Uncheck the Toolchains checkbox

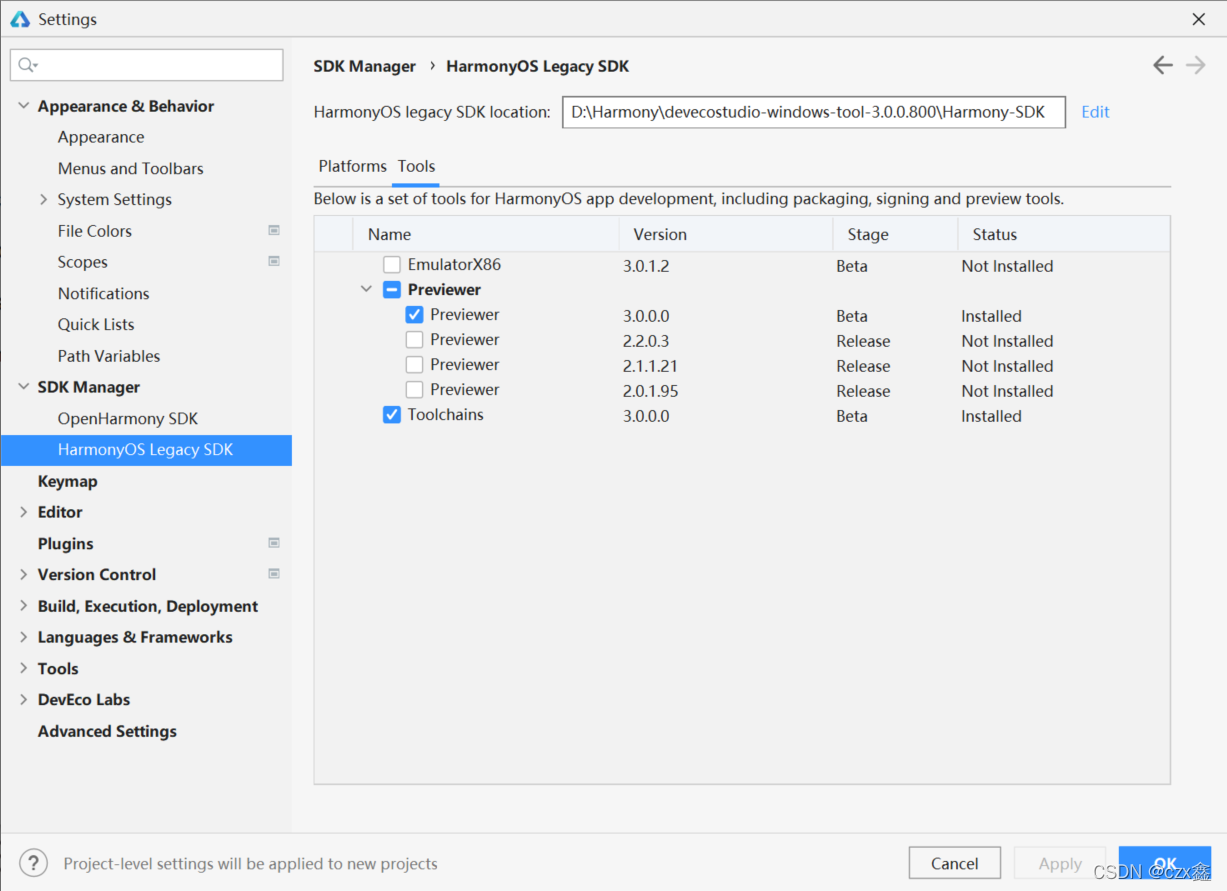point(392,415)
